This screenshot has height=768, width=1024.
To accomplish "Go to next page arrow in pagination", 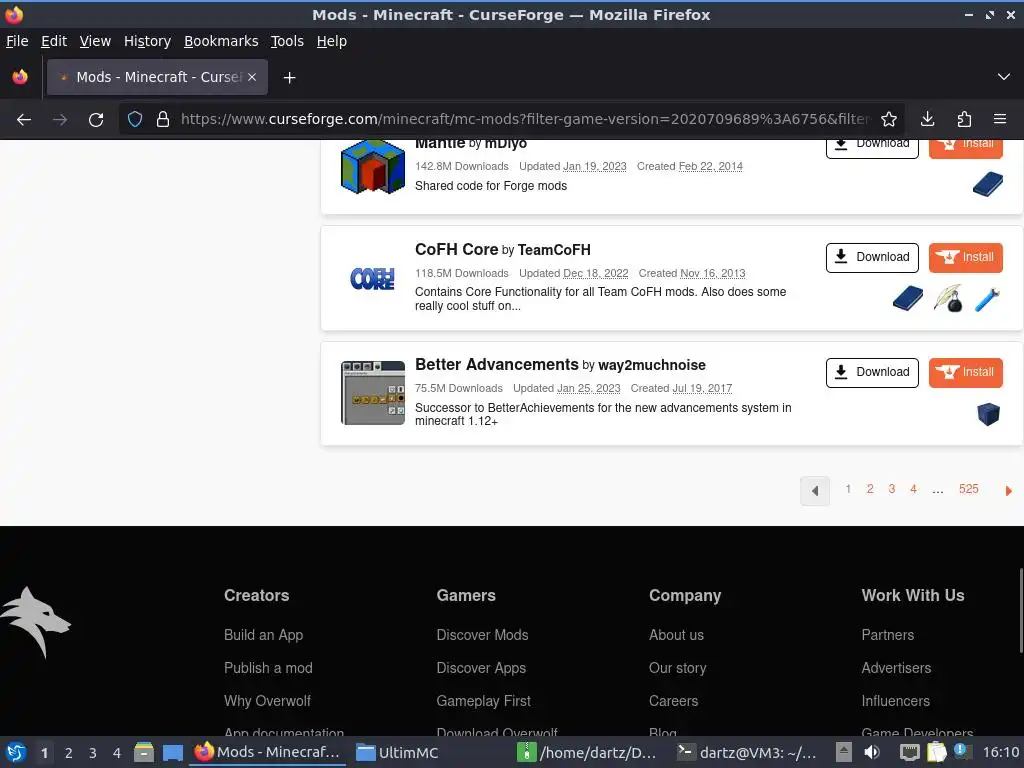I will click(x=1008, y=490).
